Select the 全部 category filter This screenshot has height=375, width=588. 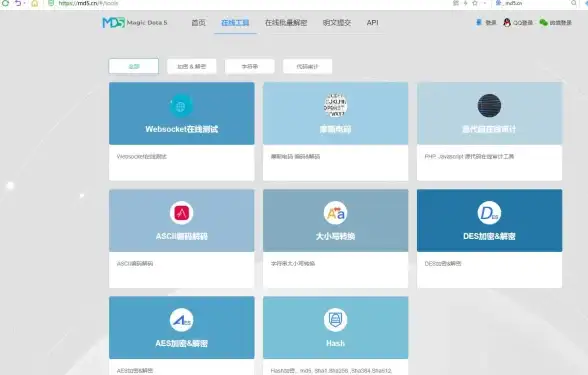pos(134,66)
